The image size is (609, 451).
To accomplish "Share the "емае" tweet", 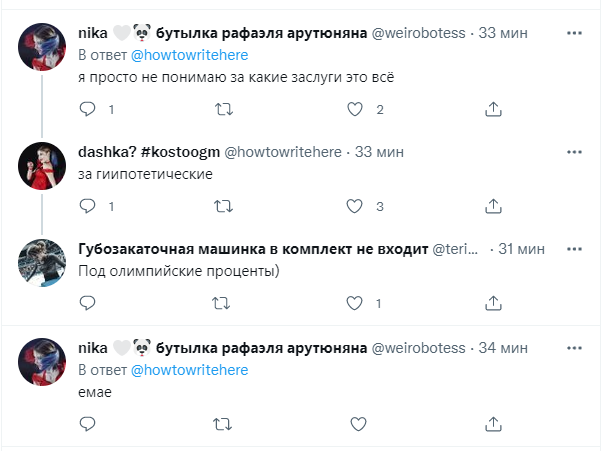I will [492, 425].
